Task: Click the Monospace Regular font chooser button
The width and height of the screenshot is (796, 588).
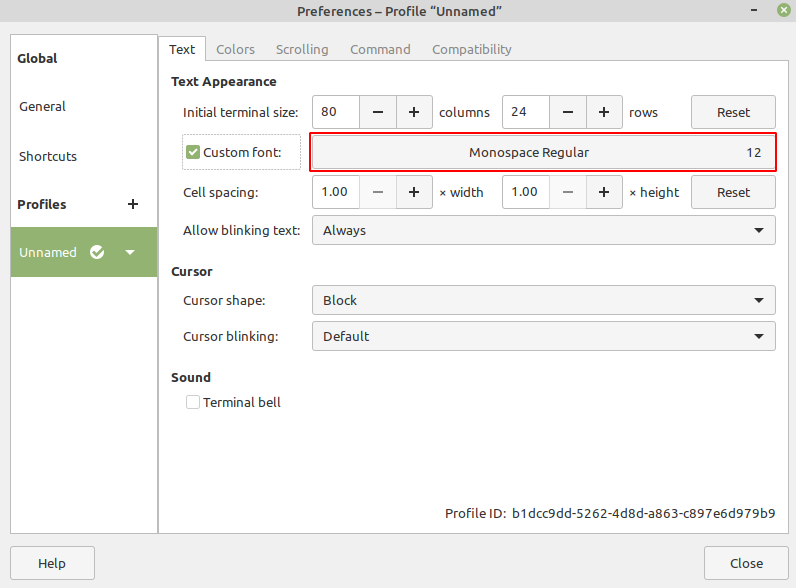Action: pos(543,153)
